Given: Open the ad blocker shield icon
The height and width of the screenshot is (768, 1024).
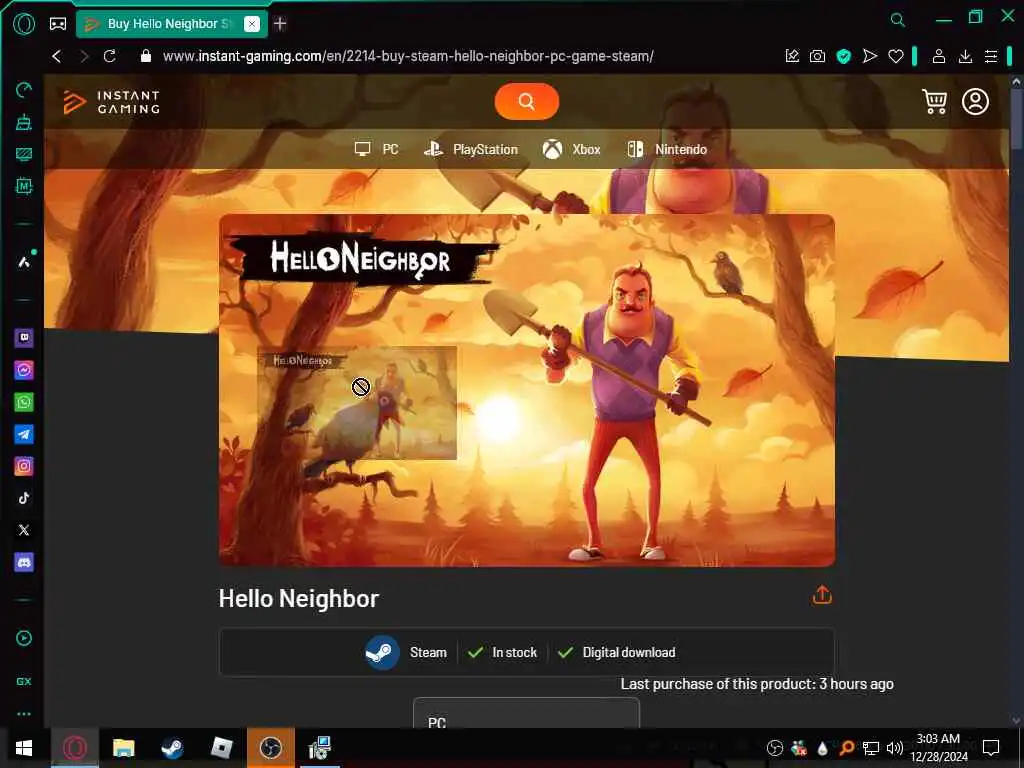Looking at the screenshot, I should [x=844, y=57].
